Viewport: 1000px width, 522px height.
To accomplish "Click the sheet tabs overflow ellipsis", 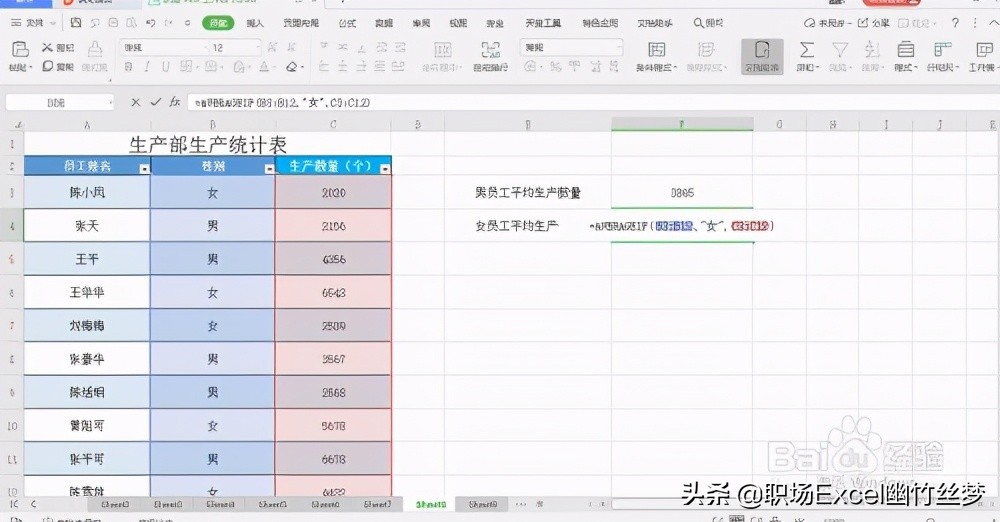I will 521,504.
